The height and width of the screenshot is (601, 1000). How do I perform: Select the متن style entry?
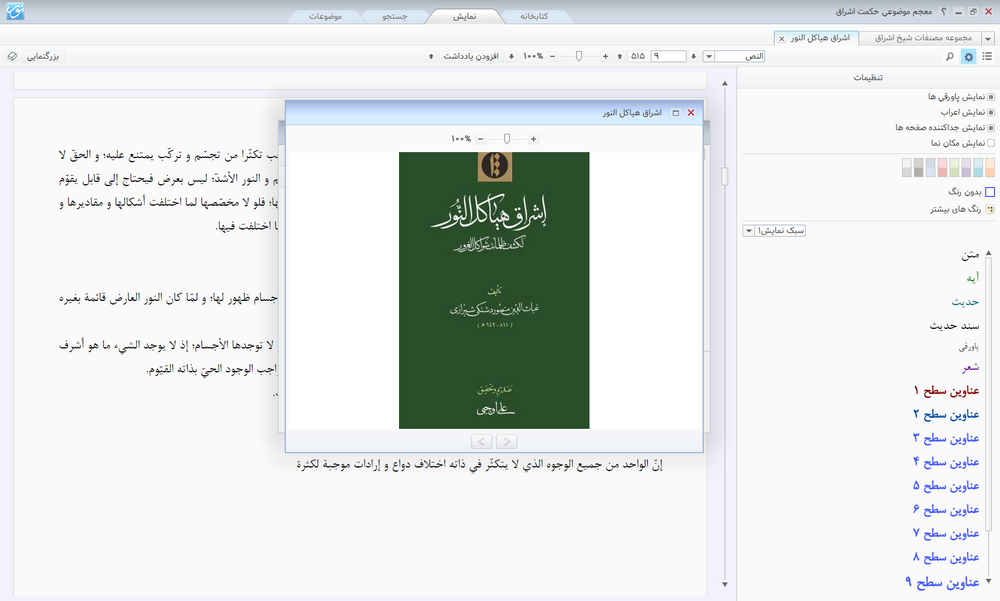pos(970,255)
